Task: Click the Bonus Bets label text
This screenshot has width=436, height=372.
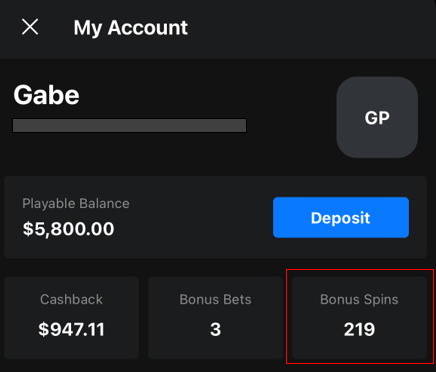Action: point(215,299)
